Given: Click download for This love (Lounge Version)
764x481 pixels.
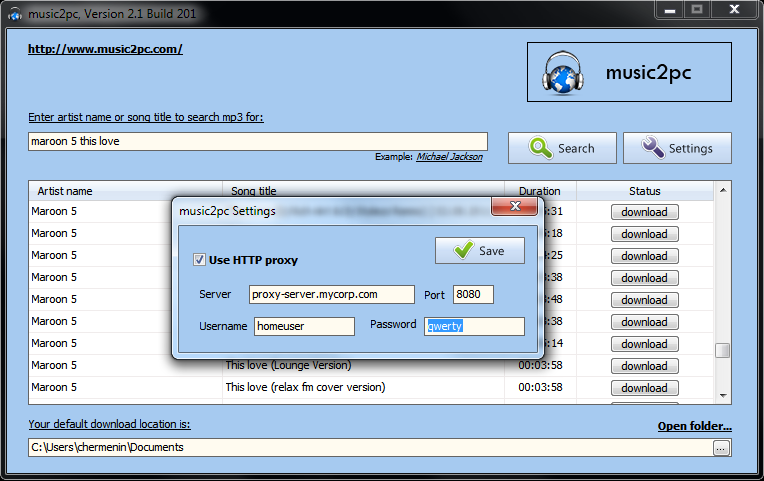Looking at the screenshot, I should tap(645, 366).
